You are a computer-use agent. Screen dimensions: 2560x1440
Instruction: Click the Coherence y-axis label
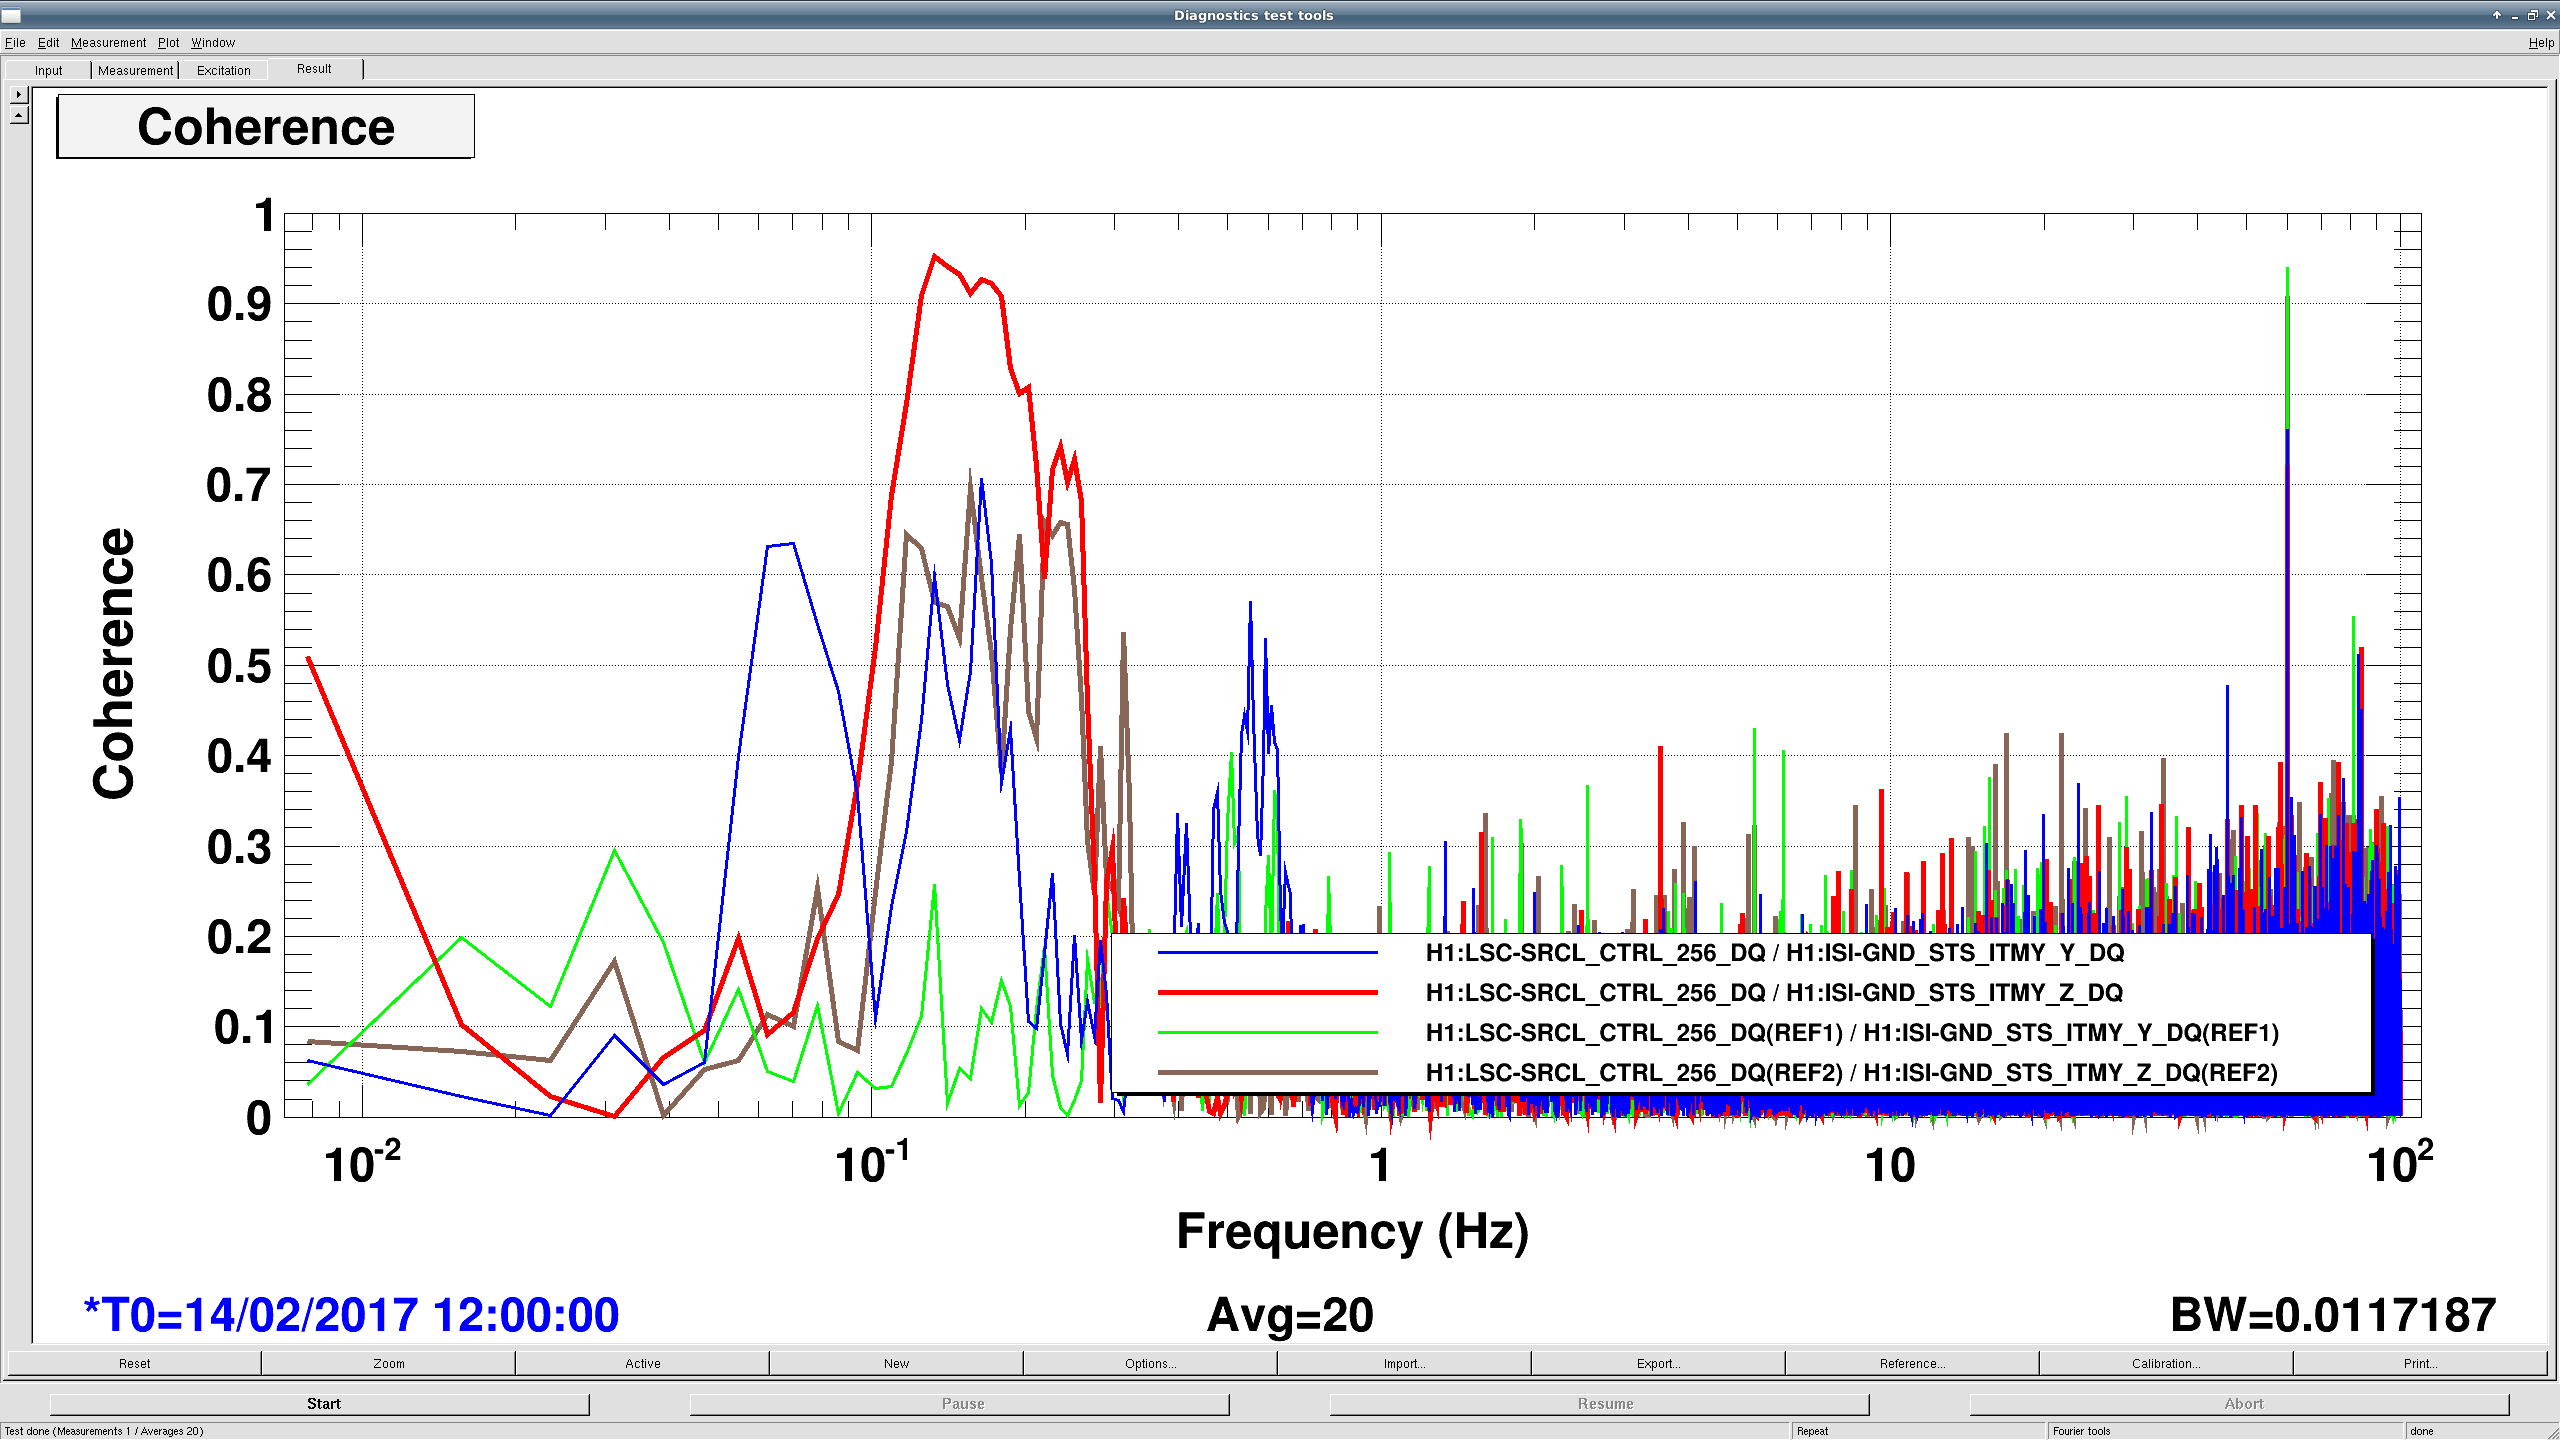click(114, 664)
